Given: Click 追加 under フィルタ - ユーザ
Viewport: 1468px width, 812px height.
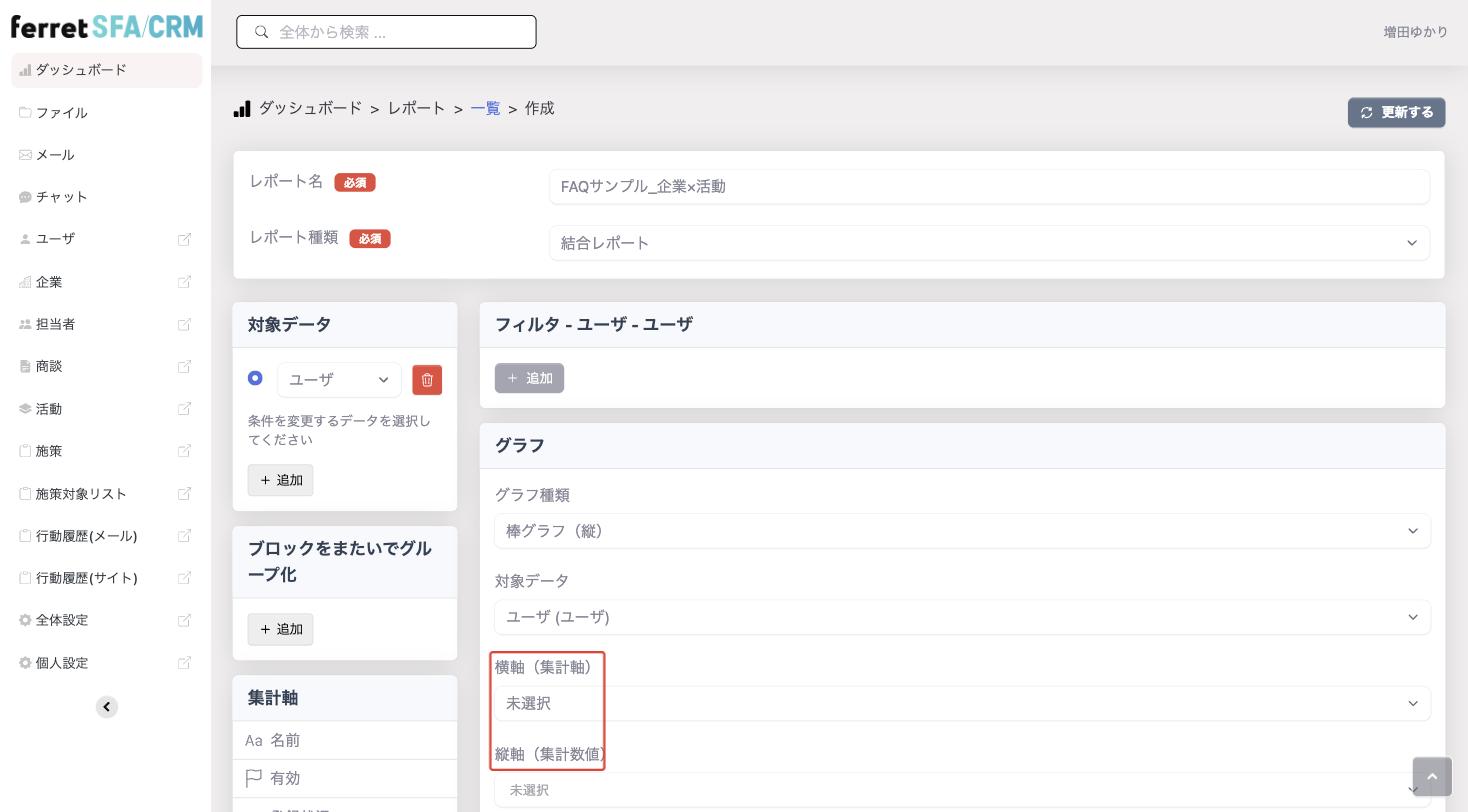Looking at the screenshot, I should pyautogui.click(x=529, y=378).
